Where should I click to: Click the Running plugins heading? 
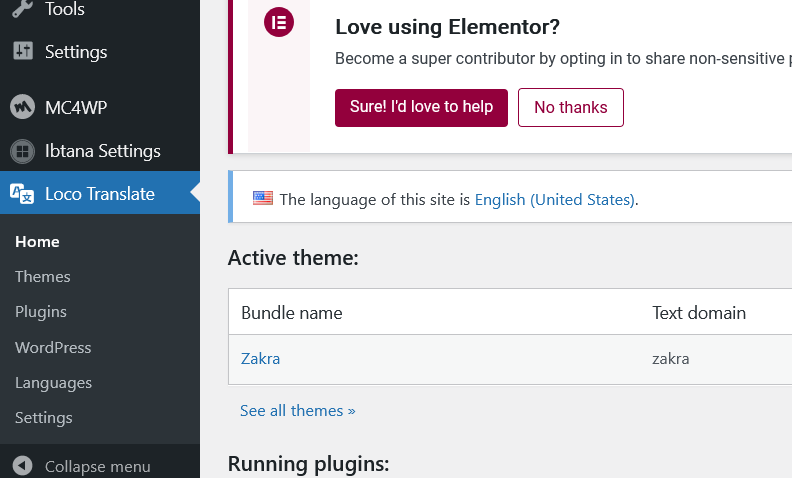[x=308, y=464]
